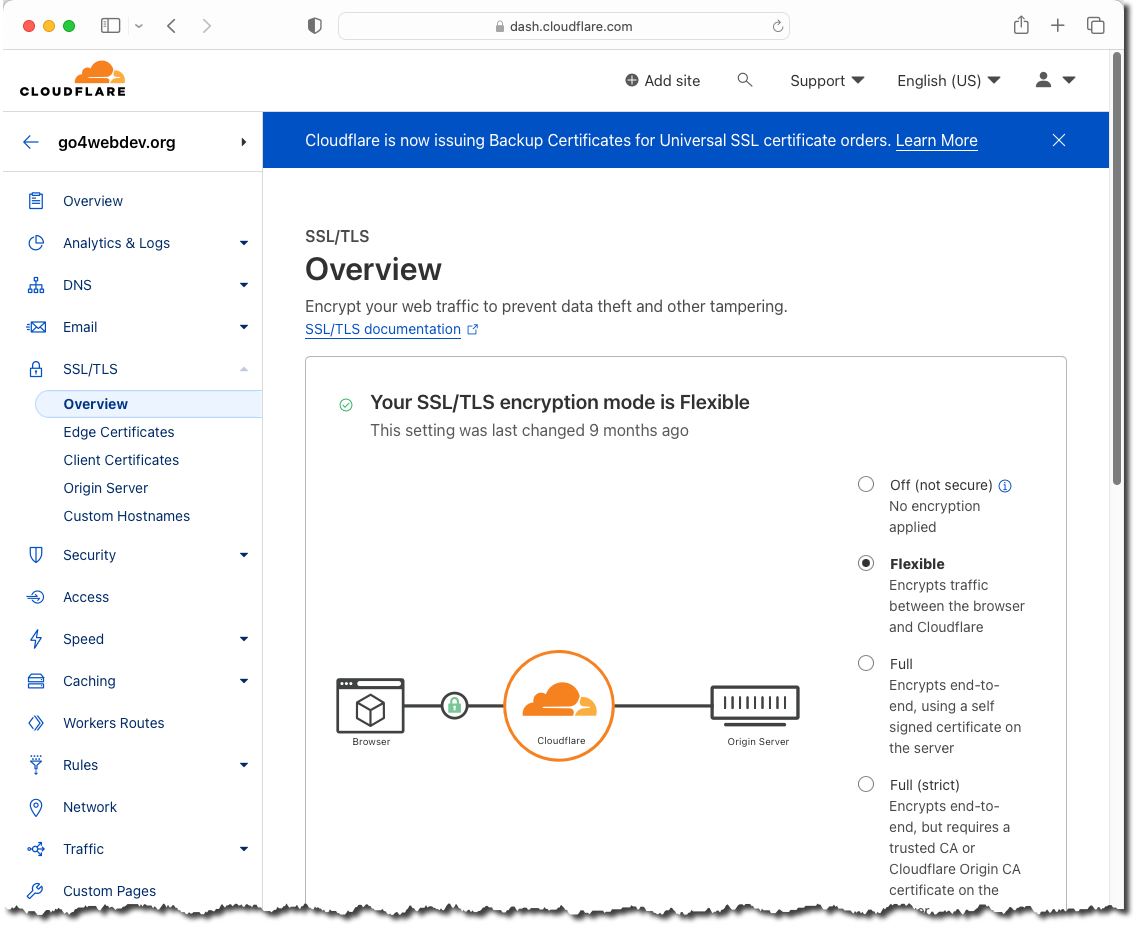Open Custom Hostnames submenu item

126,516
